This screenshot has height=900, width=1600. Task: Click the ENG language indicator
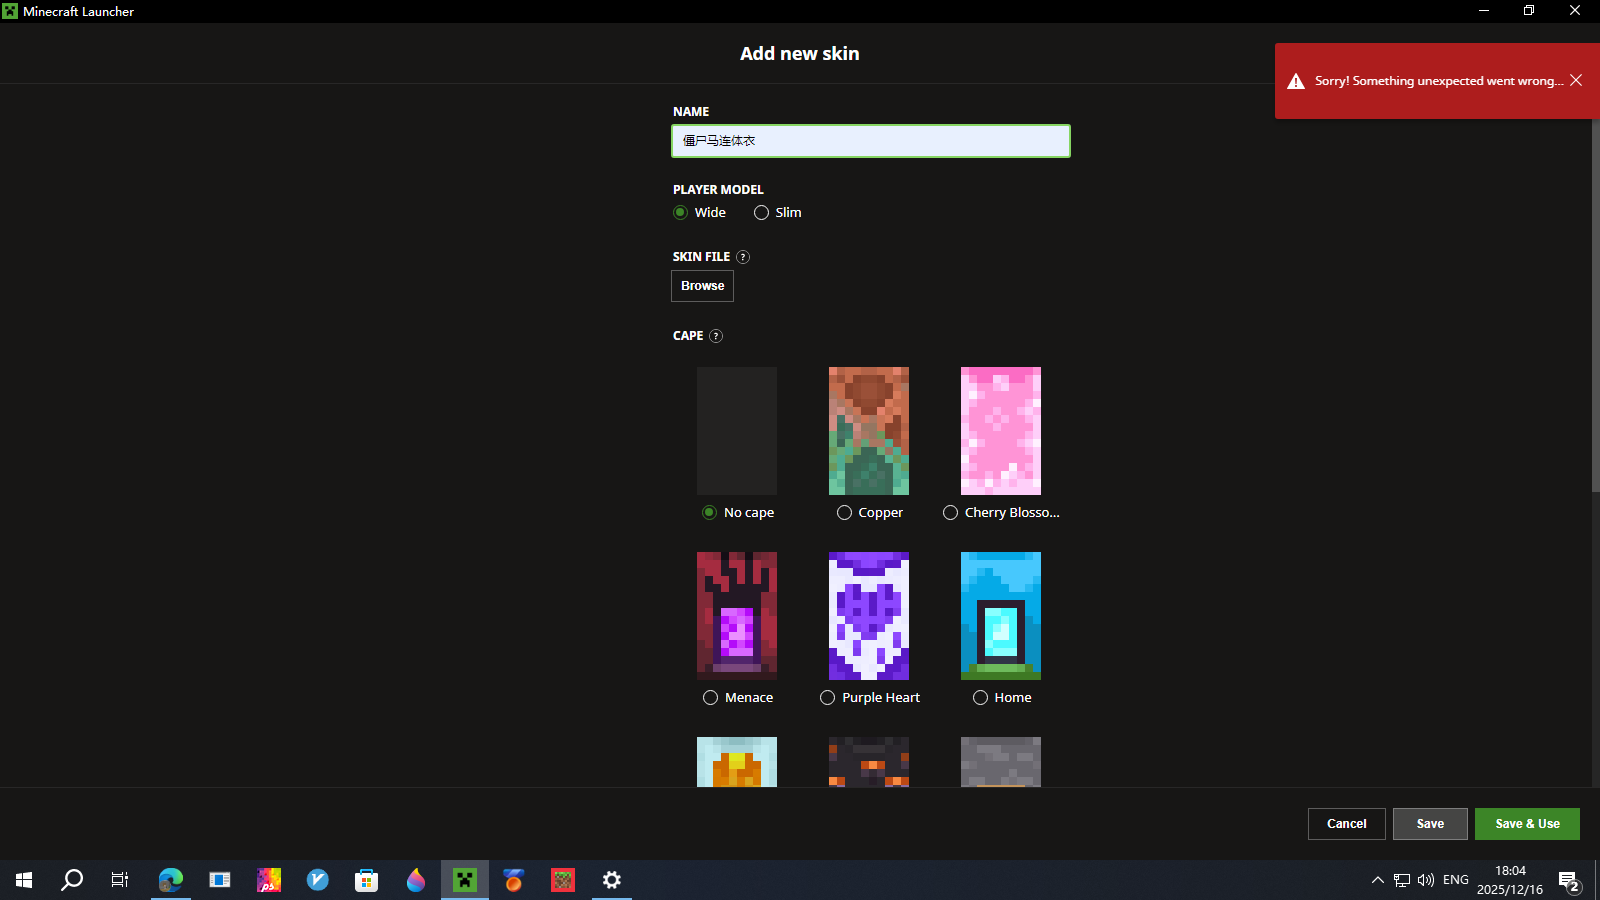[x=1456, y=880]
